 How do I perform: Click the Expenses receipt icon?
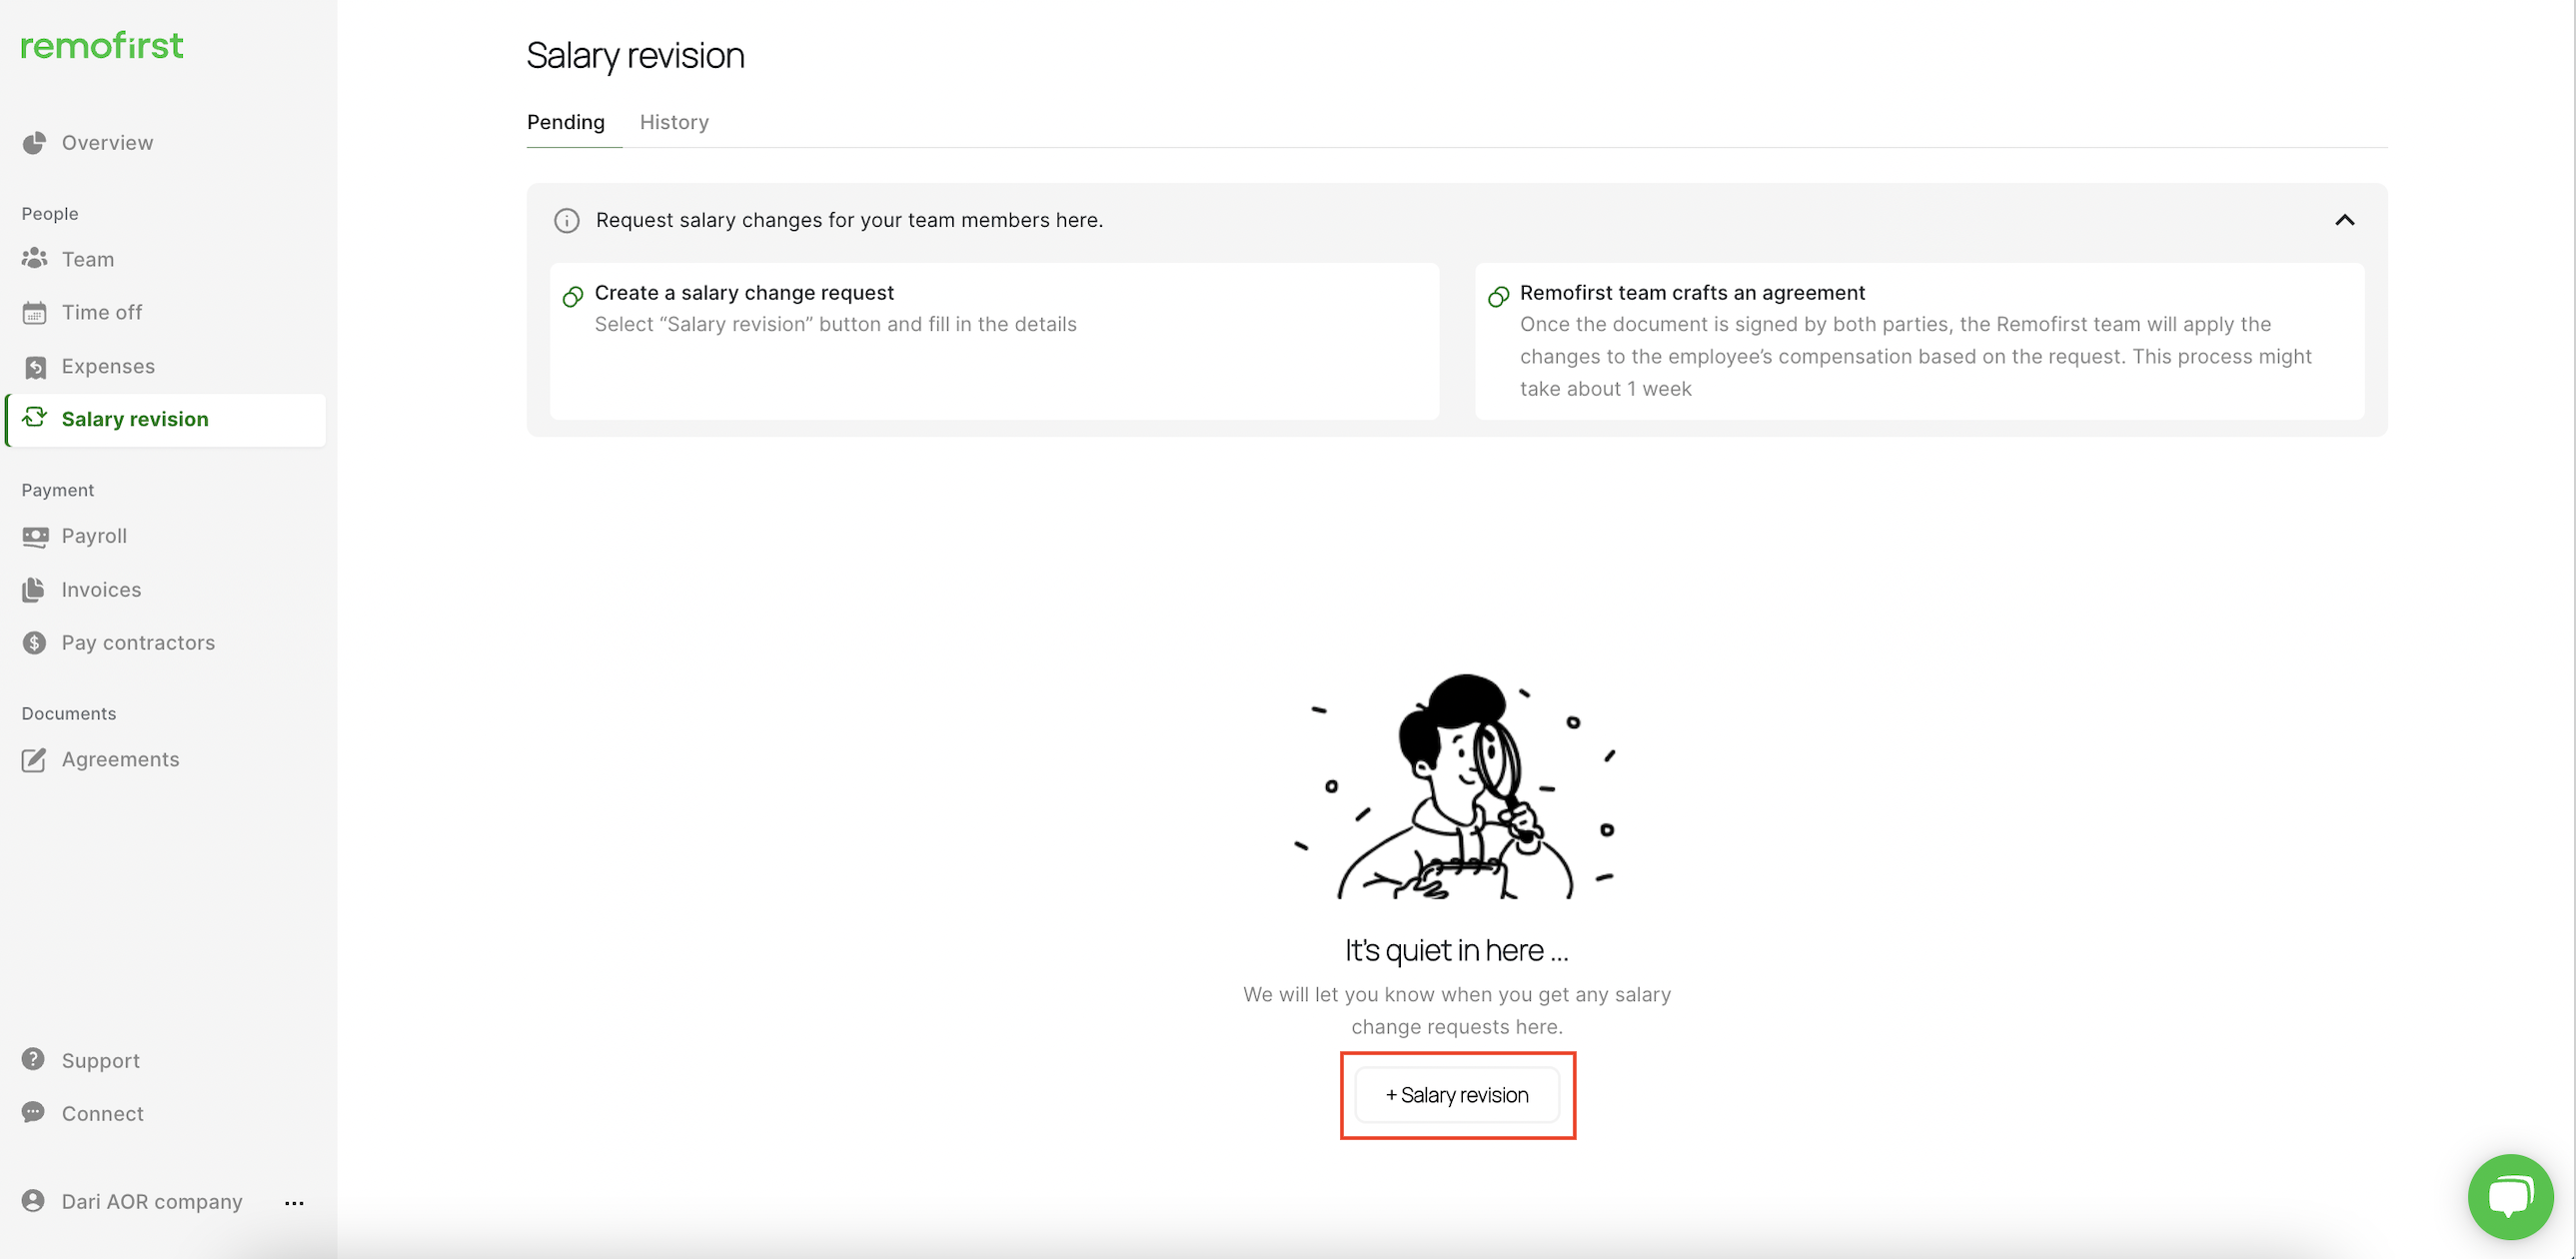(35, 367)
